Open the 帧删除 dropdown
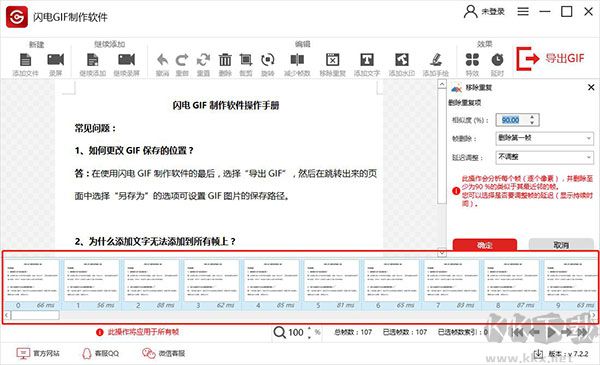The image size is (600, 365). coord(544,138)
